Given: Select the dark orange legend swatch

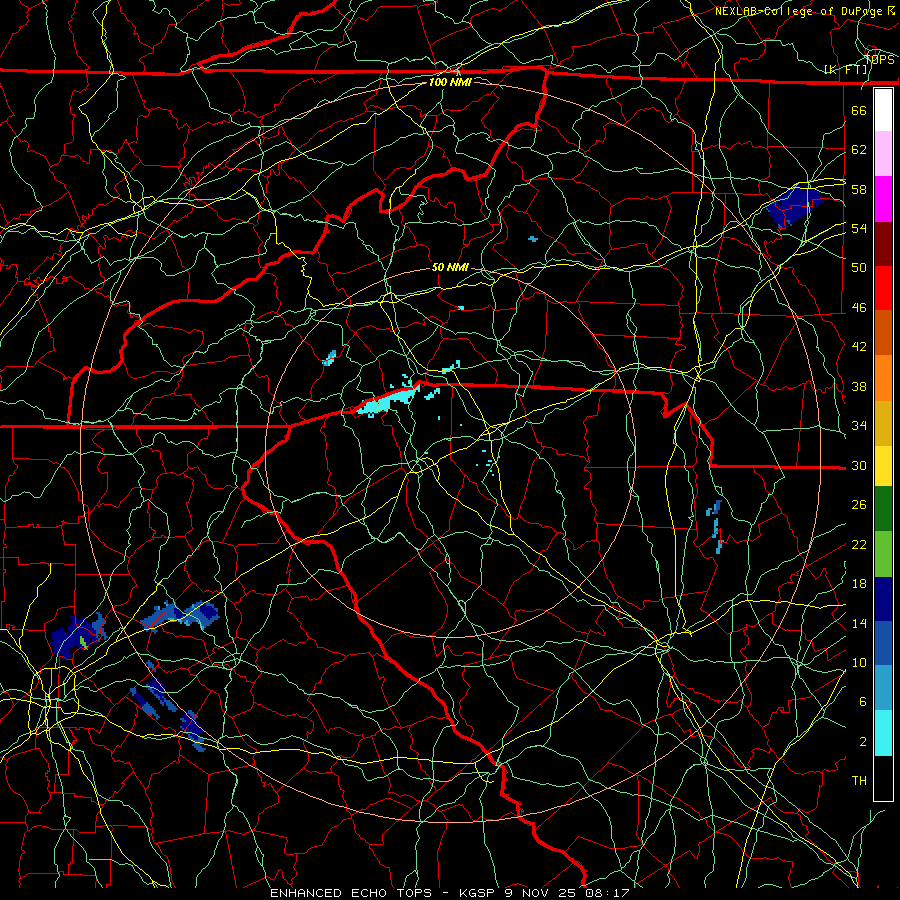Looking at the screenshot, I should click(x=883, y=333).
